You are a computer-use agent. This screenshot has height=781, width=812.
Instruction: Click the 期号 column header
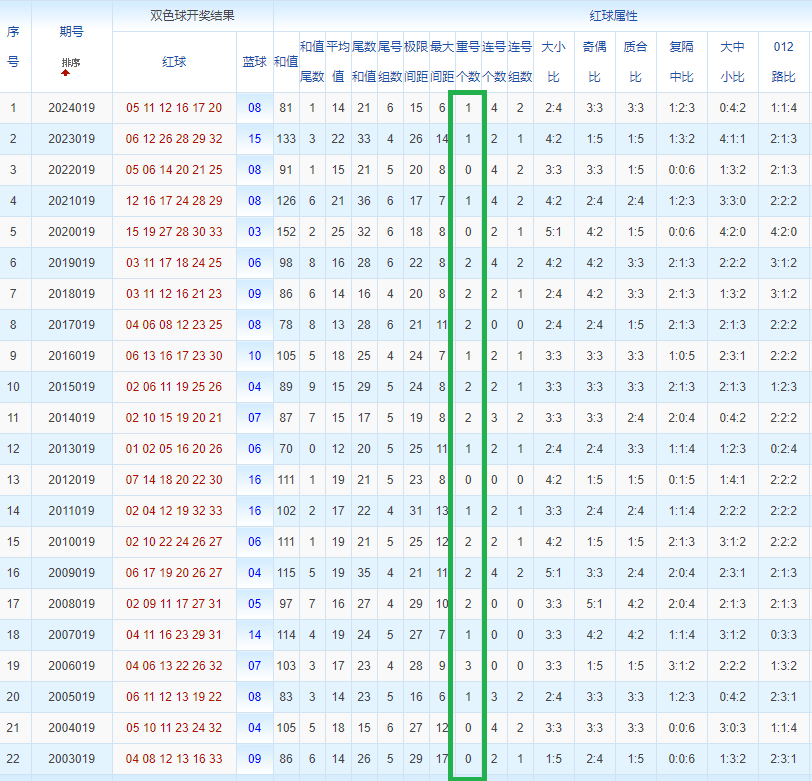click(x=71, y=32)
